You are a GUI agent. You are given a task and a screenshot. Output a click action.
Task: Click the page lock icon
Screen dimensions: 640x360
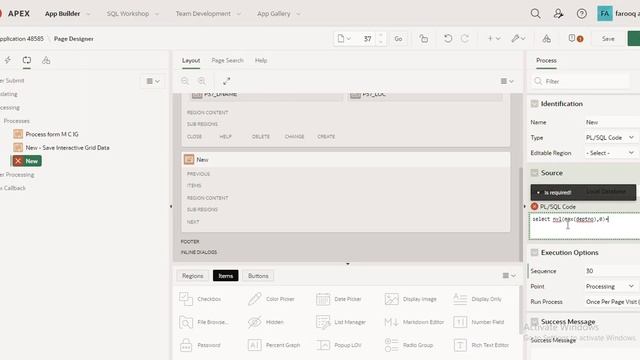(x=424, y=38)
